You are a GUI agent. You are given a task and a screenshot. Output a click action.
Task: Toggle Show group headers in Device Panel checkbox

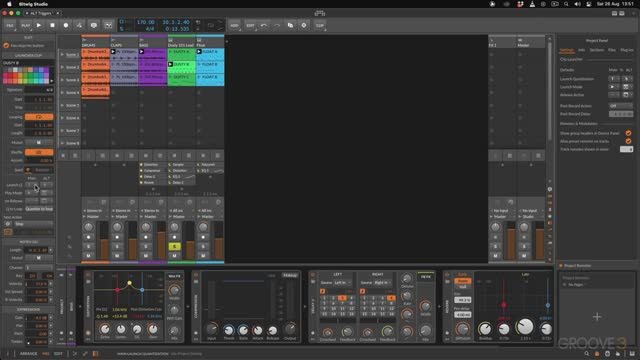tap(628, 133)
